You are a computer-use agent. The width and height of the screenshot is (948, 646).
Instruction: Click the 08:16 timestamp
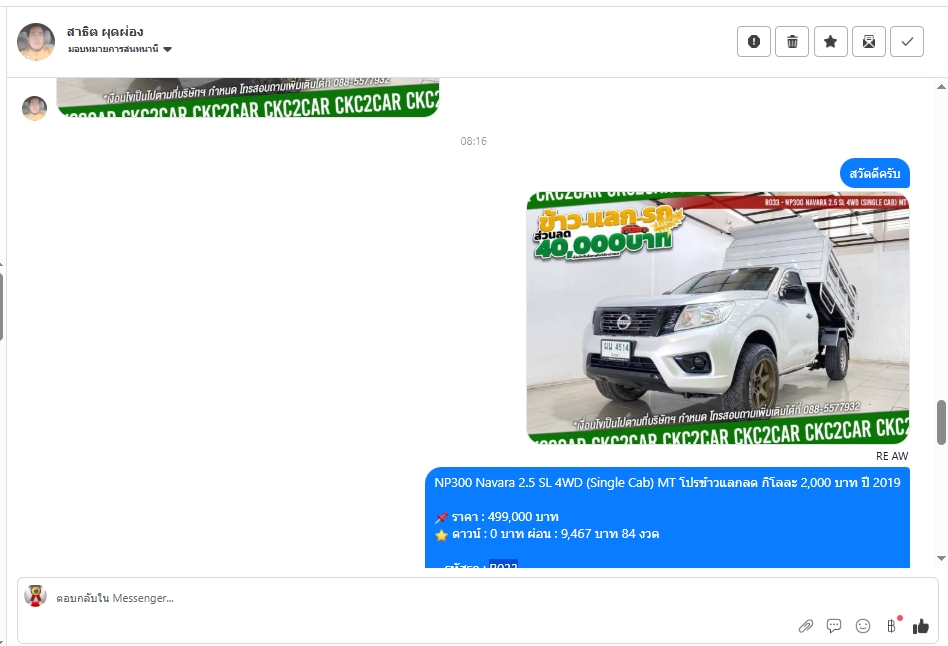pyautogui.click(x=473, y=141)
